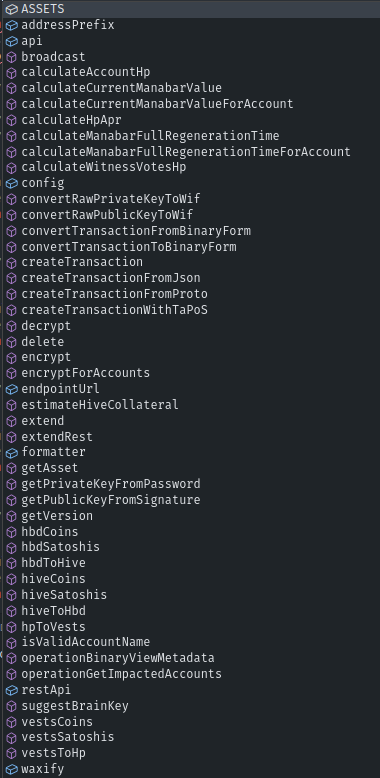The width and height of the screenshot is (380, 778).
Task: Go to calculateAccountHp in the outline
Action: pyautogui.click(x=85, y=72)
